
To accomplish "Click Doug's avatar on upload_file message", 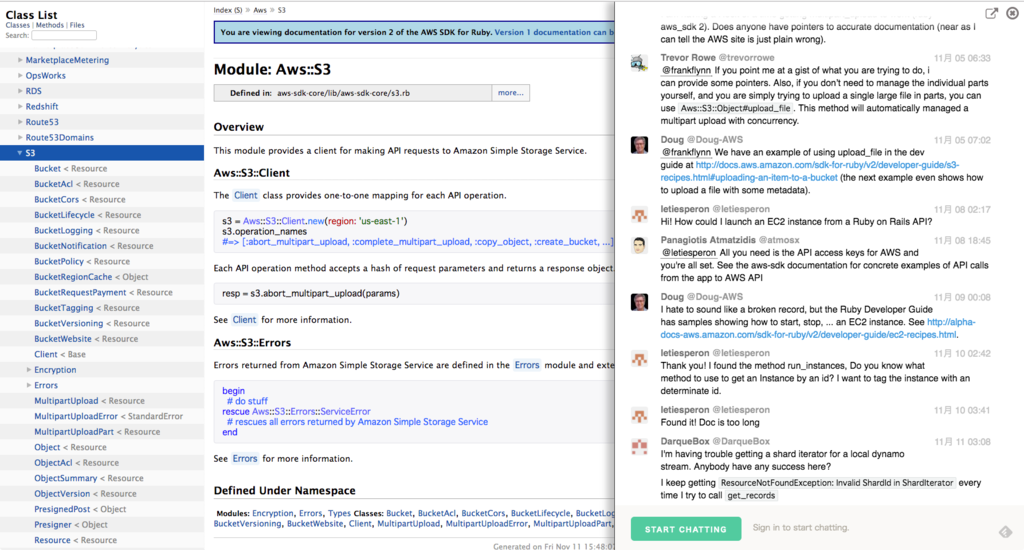I will 639,144.
